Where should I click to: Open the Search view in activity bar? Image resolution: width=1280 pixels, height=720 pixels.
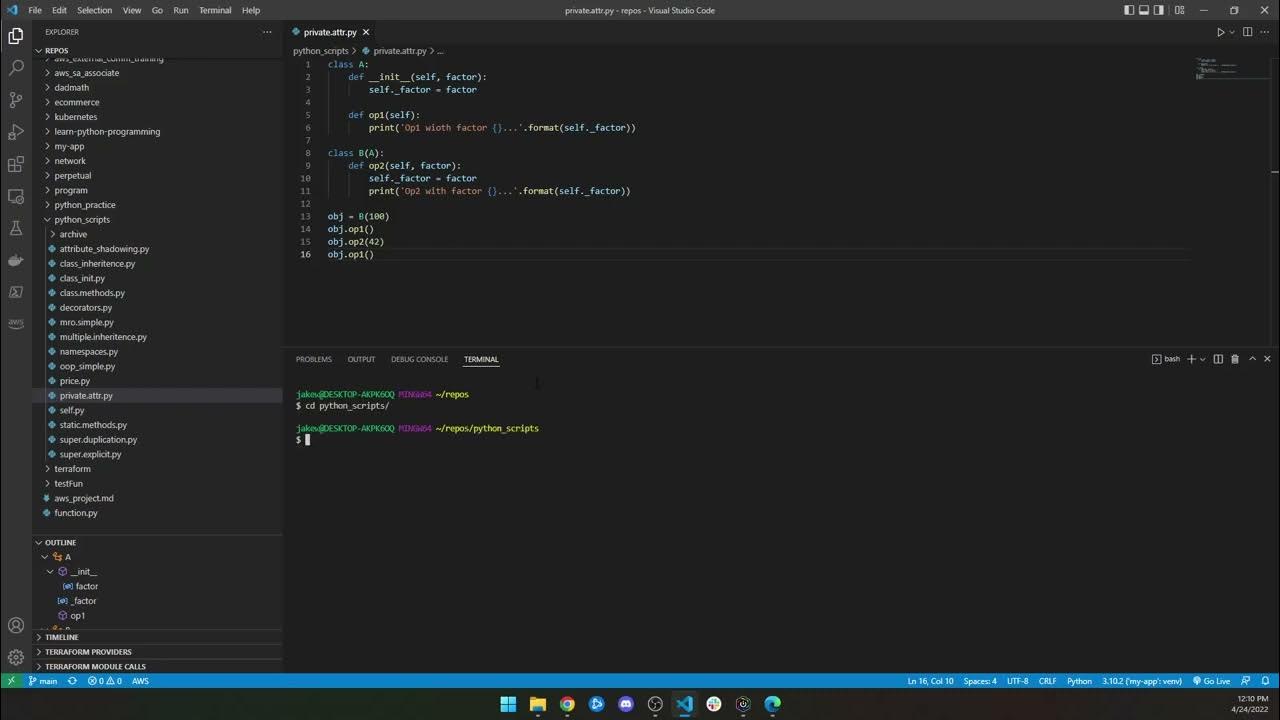pos(16,68)
